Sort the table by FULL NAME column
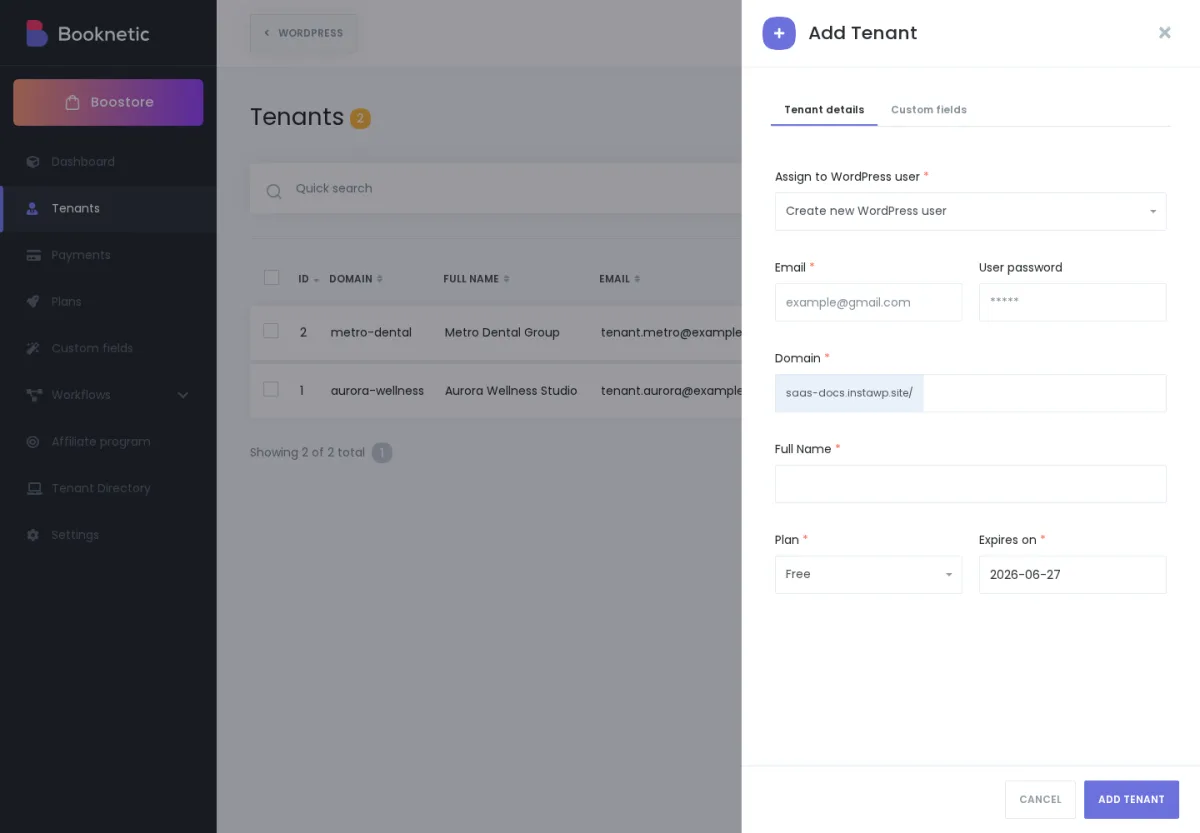The height and width of the screenshot is (833, 1200). 476,279
